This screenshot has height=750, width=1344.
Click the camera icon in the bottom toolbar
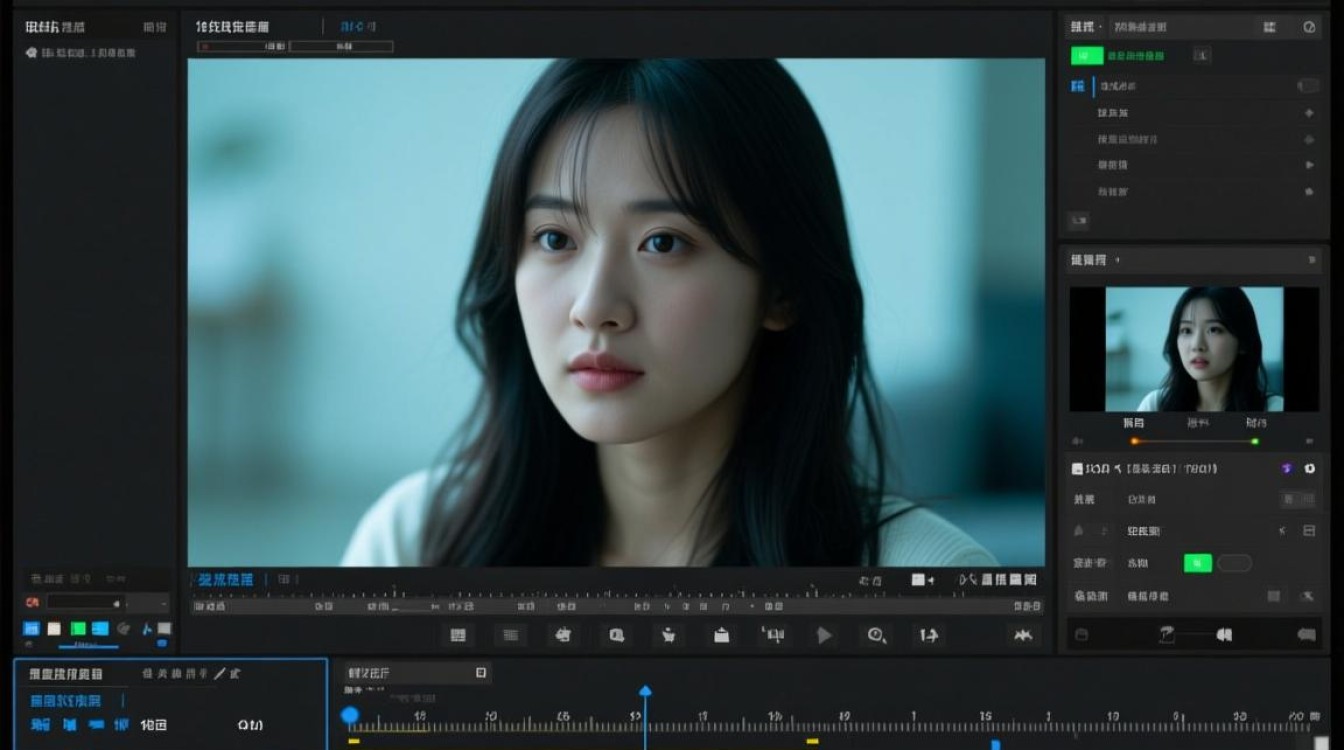click(x=563, y=635)
